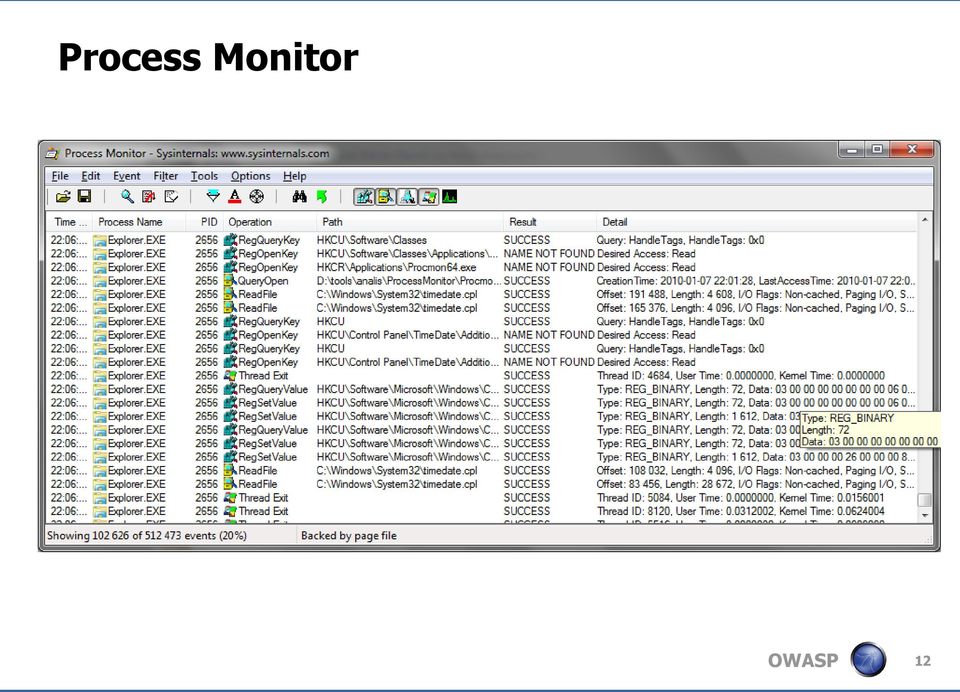Click the RegQueryKey icon in HKCU\Software\Classes row
Viewport: 960px width, 692px height.
[230, 240]
